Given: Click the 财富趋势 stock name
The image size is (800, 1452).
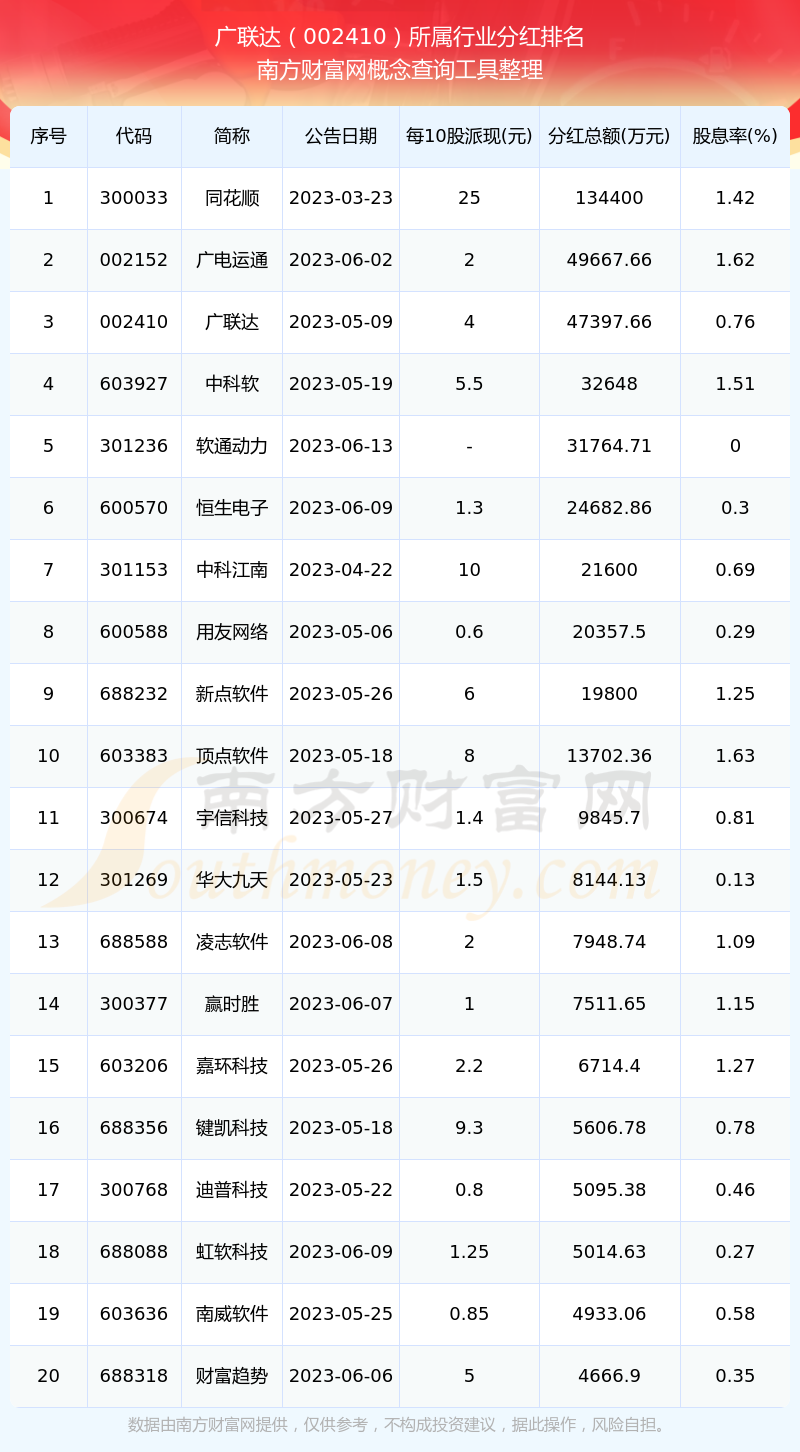Looking at the screenshot, I should pos(232,1376).
